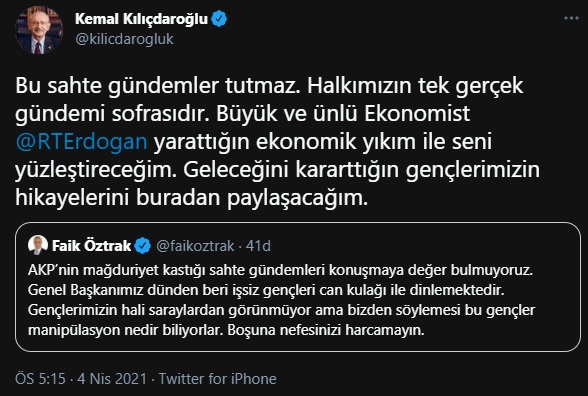Open Faik Öztrak's small avatar
588x396 pixels.
[x=38, y=245]
